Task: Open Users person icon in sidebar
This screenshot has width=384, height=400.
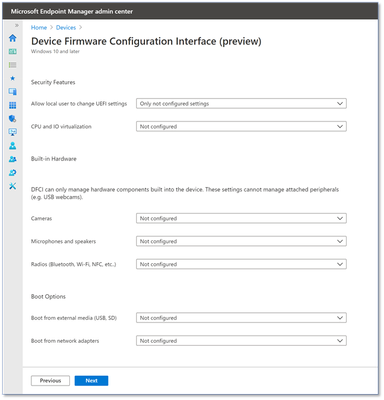Action: (13, 146)
